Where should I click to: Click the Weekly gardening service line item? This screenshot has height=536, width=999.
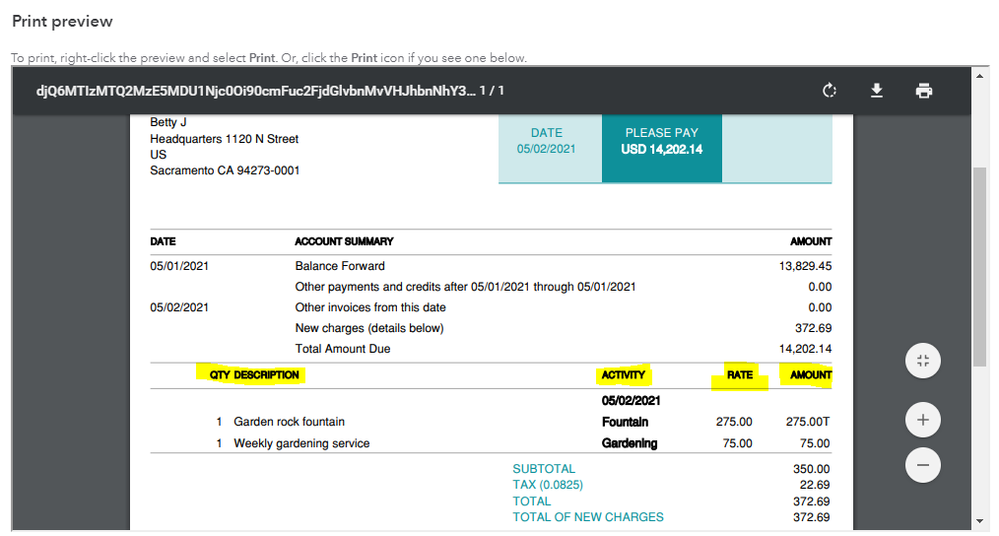pyautogui.click(x=301, y=443)
